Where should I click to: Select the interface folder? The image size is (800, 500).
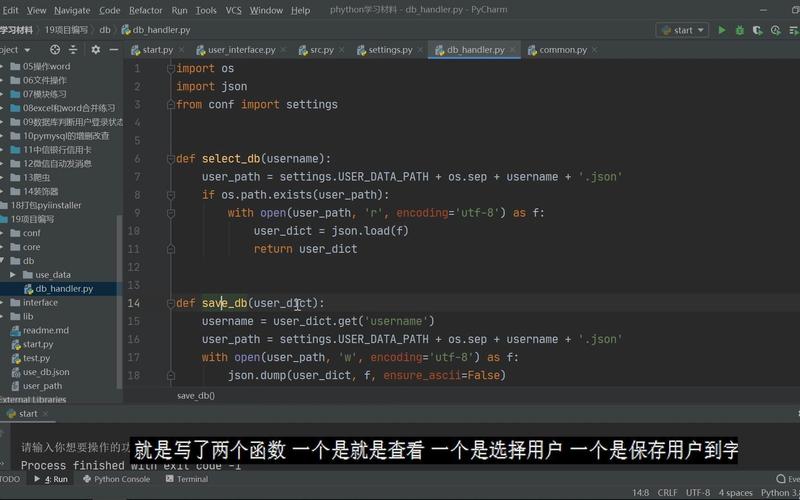coord(40,303)
